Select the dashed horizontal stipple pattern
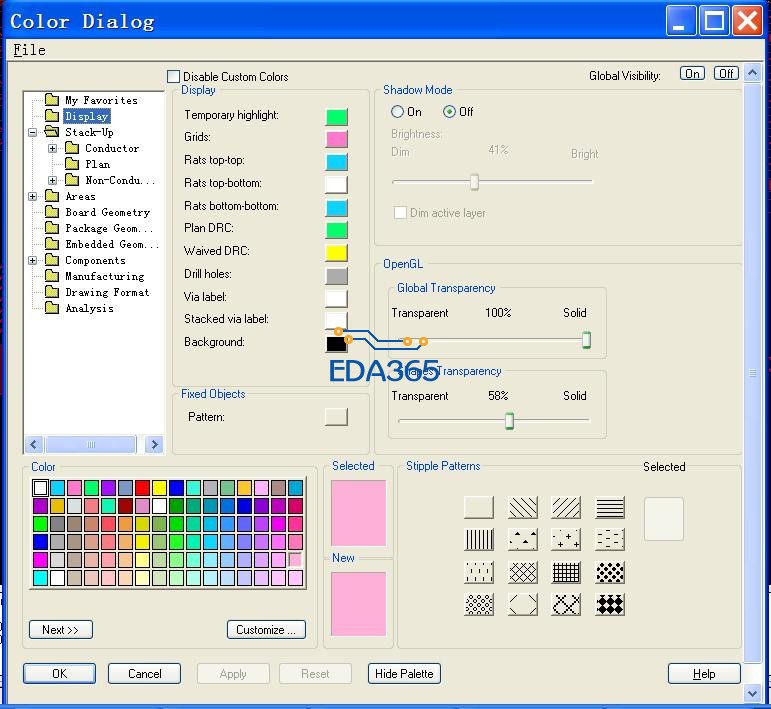Screen dimensions: 771x709 tap(610, 539)
